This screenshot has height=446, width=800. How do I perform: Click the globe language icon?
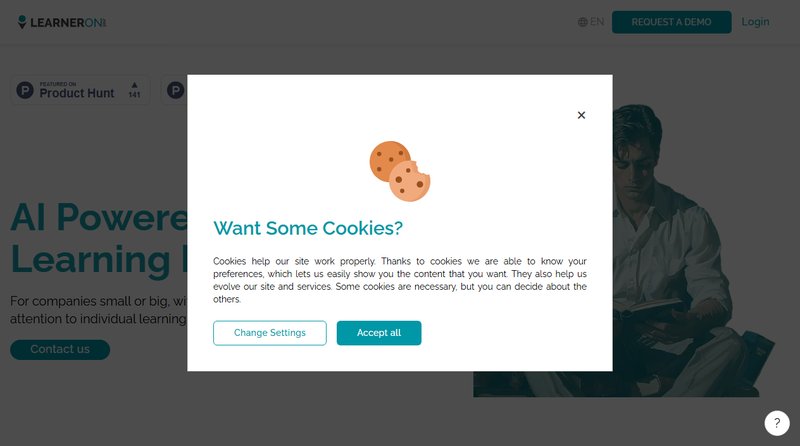click(583, 22)
